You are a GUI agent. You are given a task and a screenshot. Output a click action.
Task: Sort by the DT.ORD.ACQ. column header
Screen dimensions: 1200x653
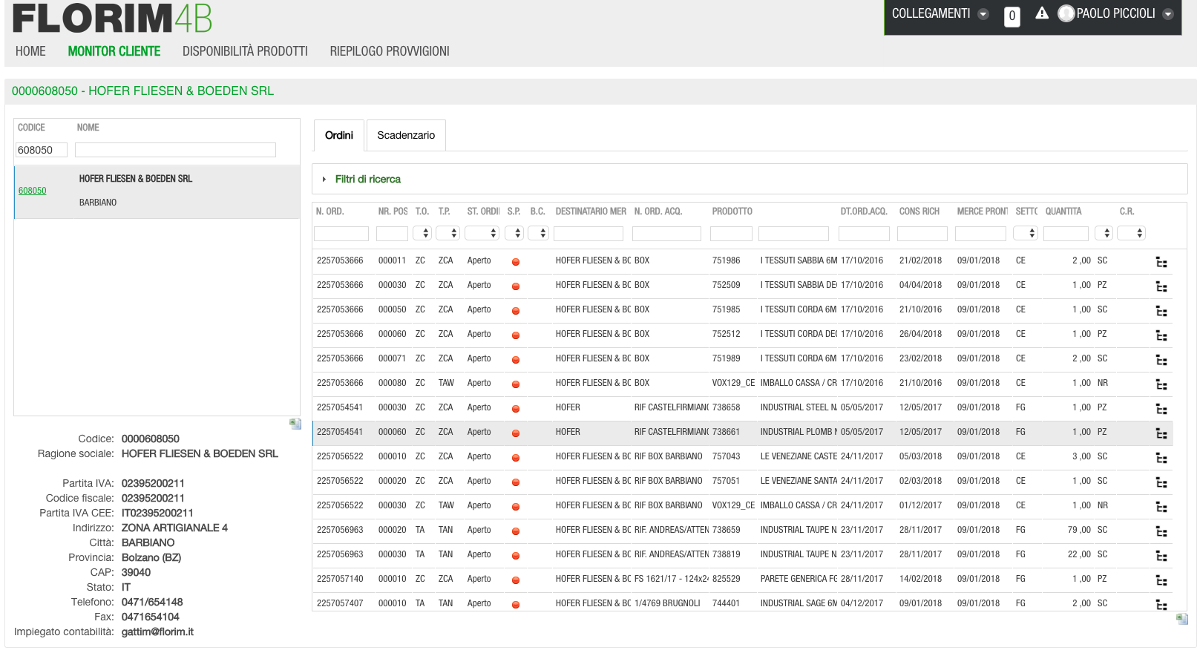pyautogui.click(x=864, y=211)
